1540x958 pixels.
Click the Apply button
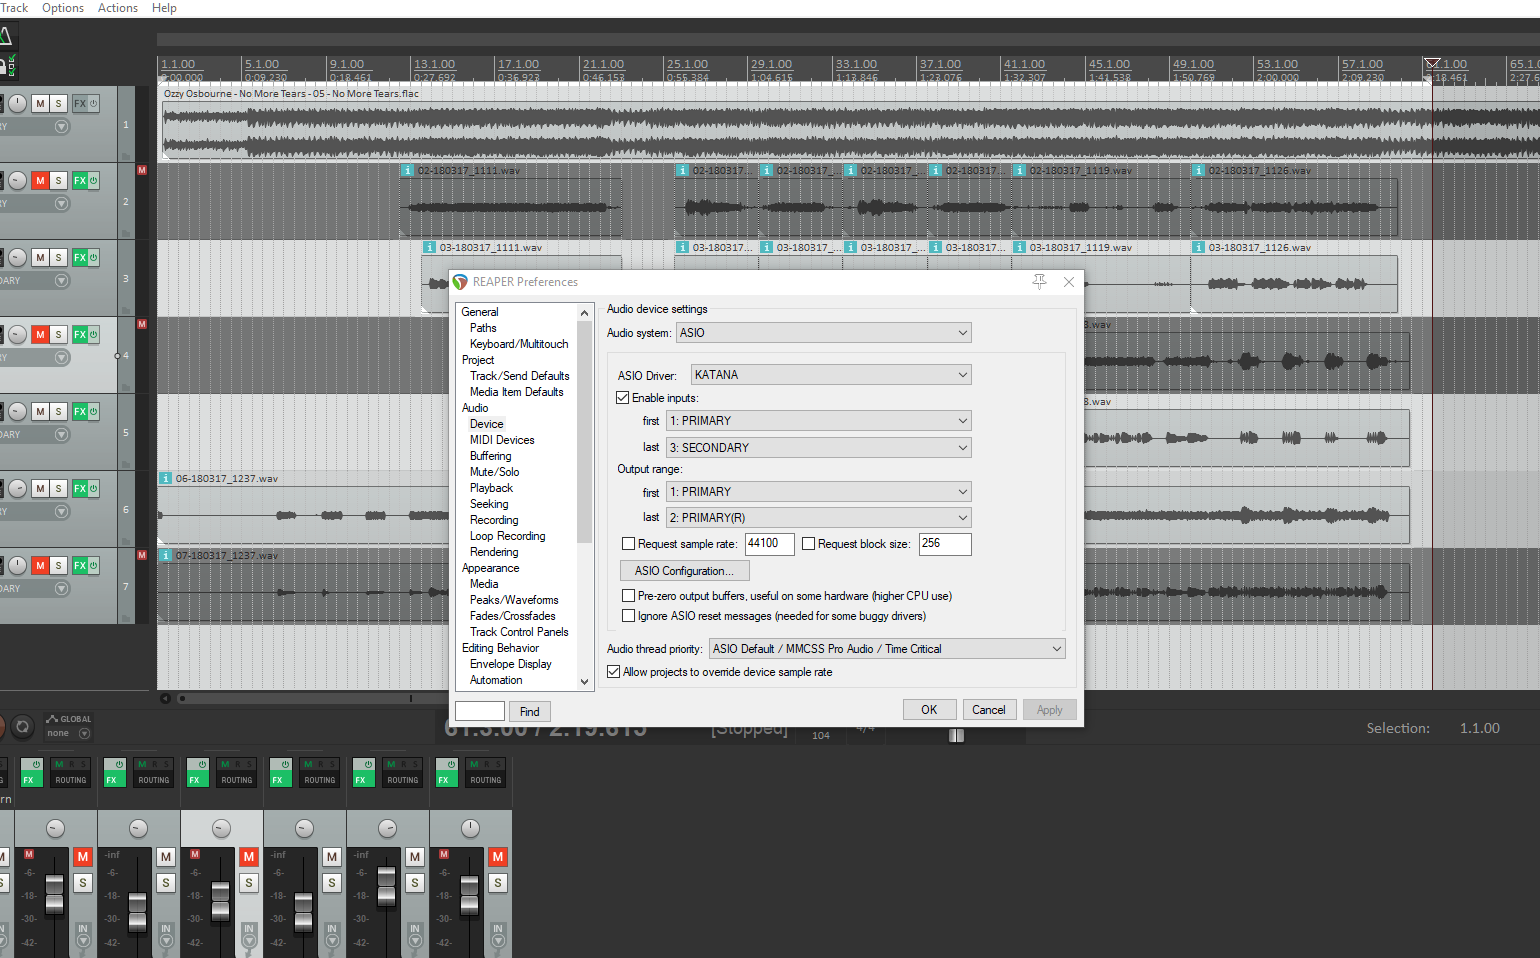(1050, 710)
